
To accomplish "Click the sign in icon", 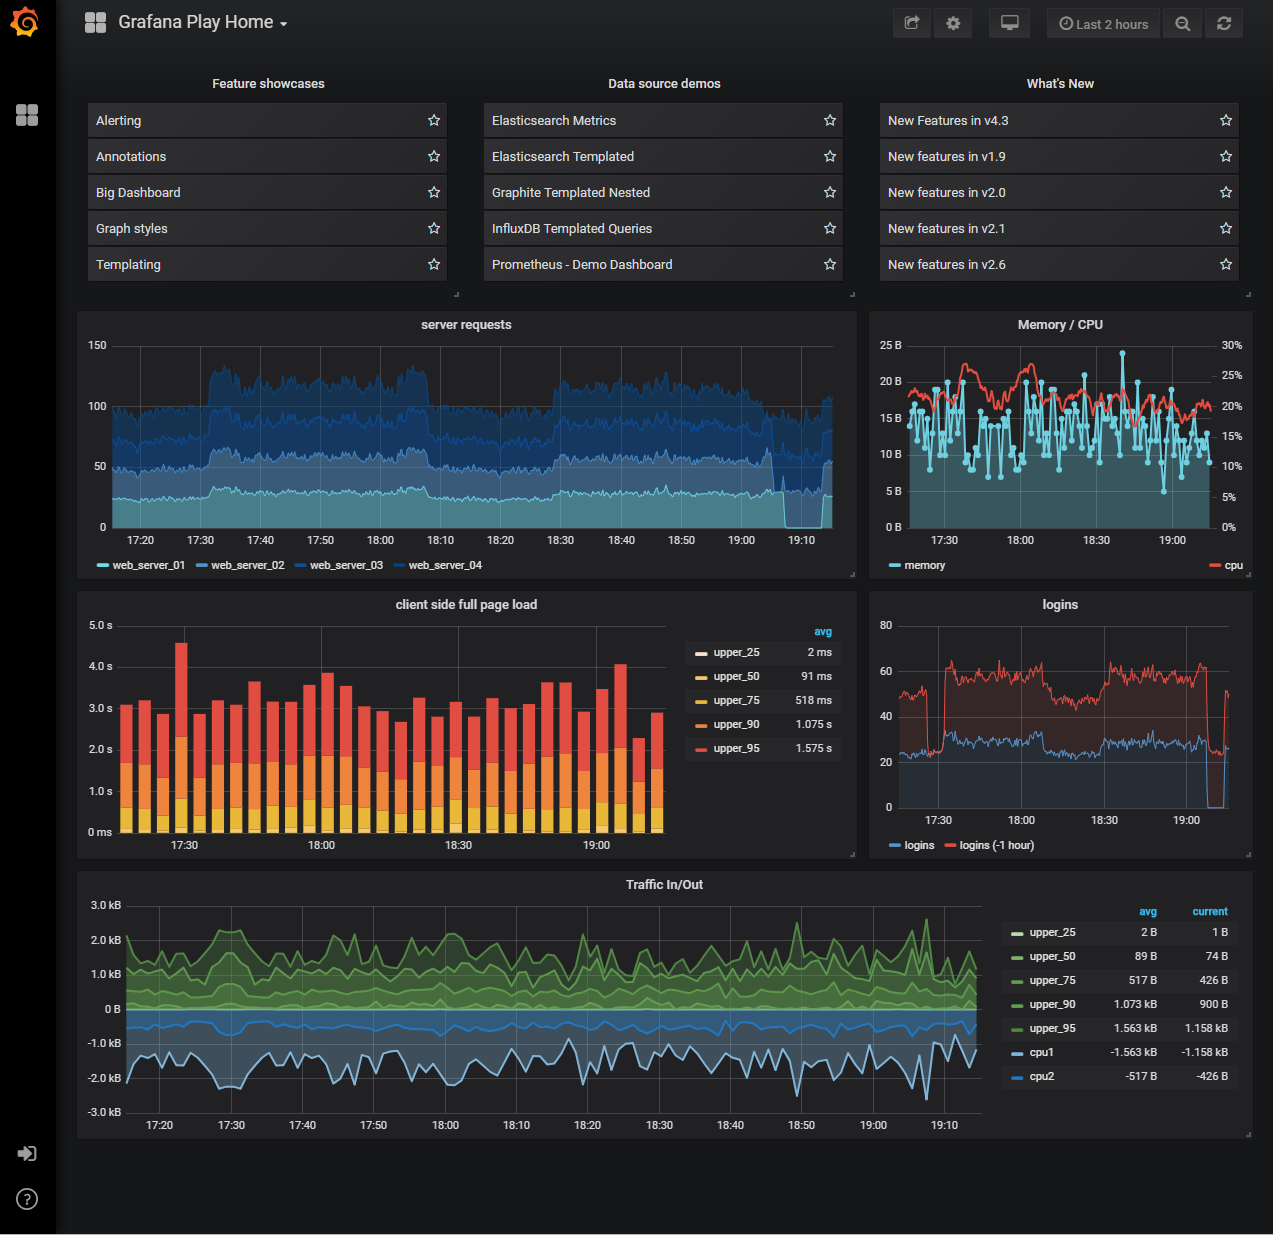I will point(27,1153).
